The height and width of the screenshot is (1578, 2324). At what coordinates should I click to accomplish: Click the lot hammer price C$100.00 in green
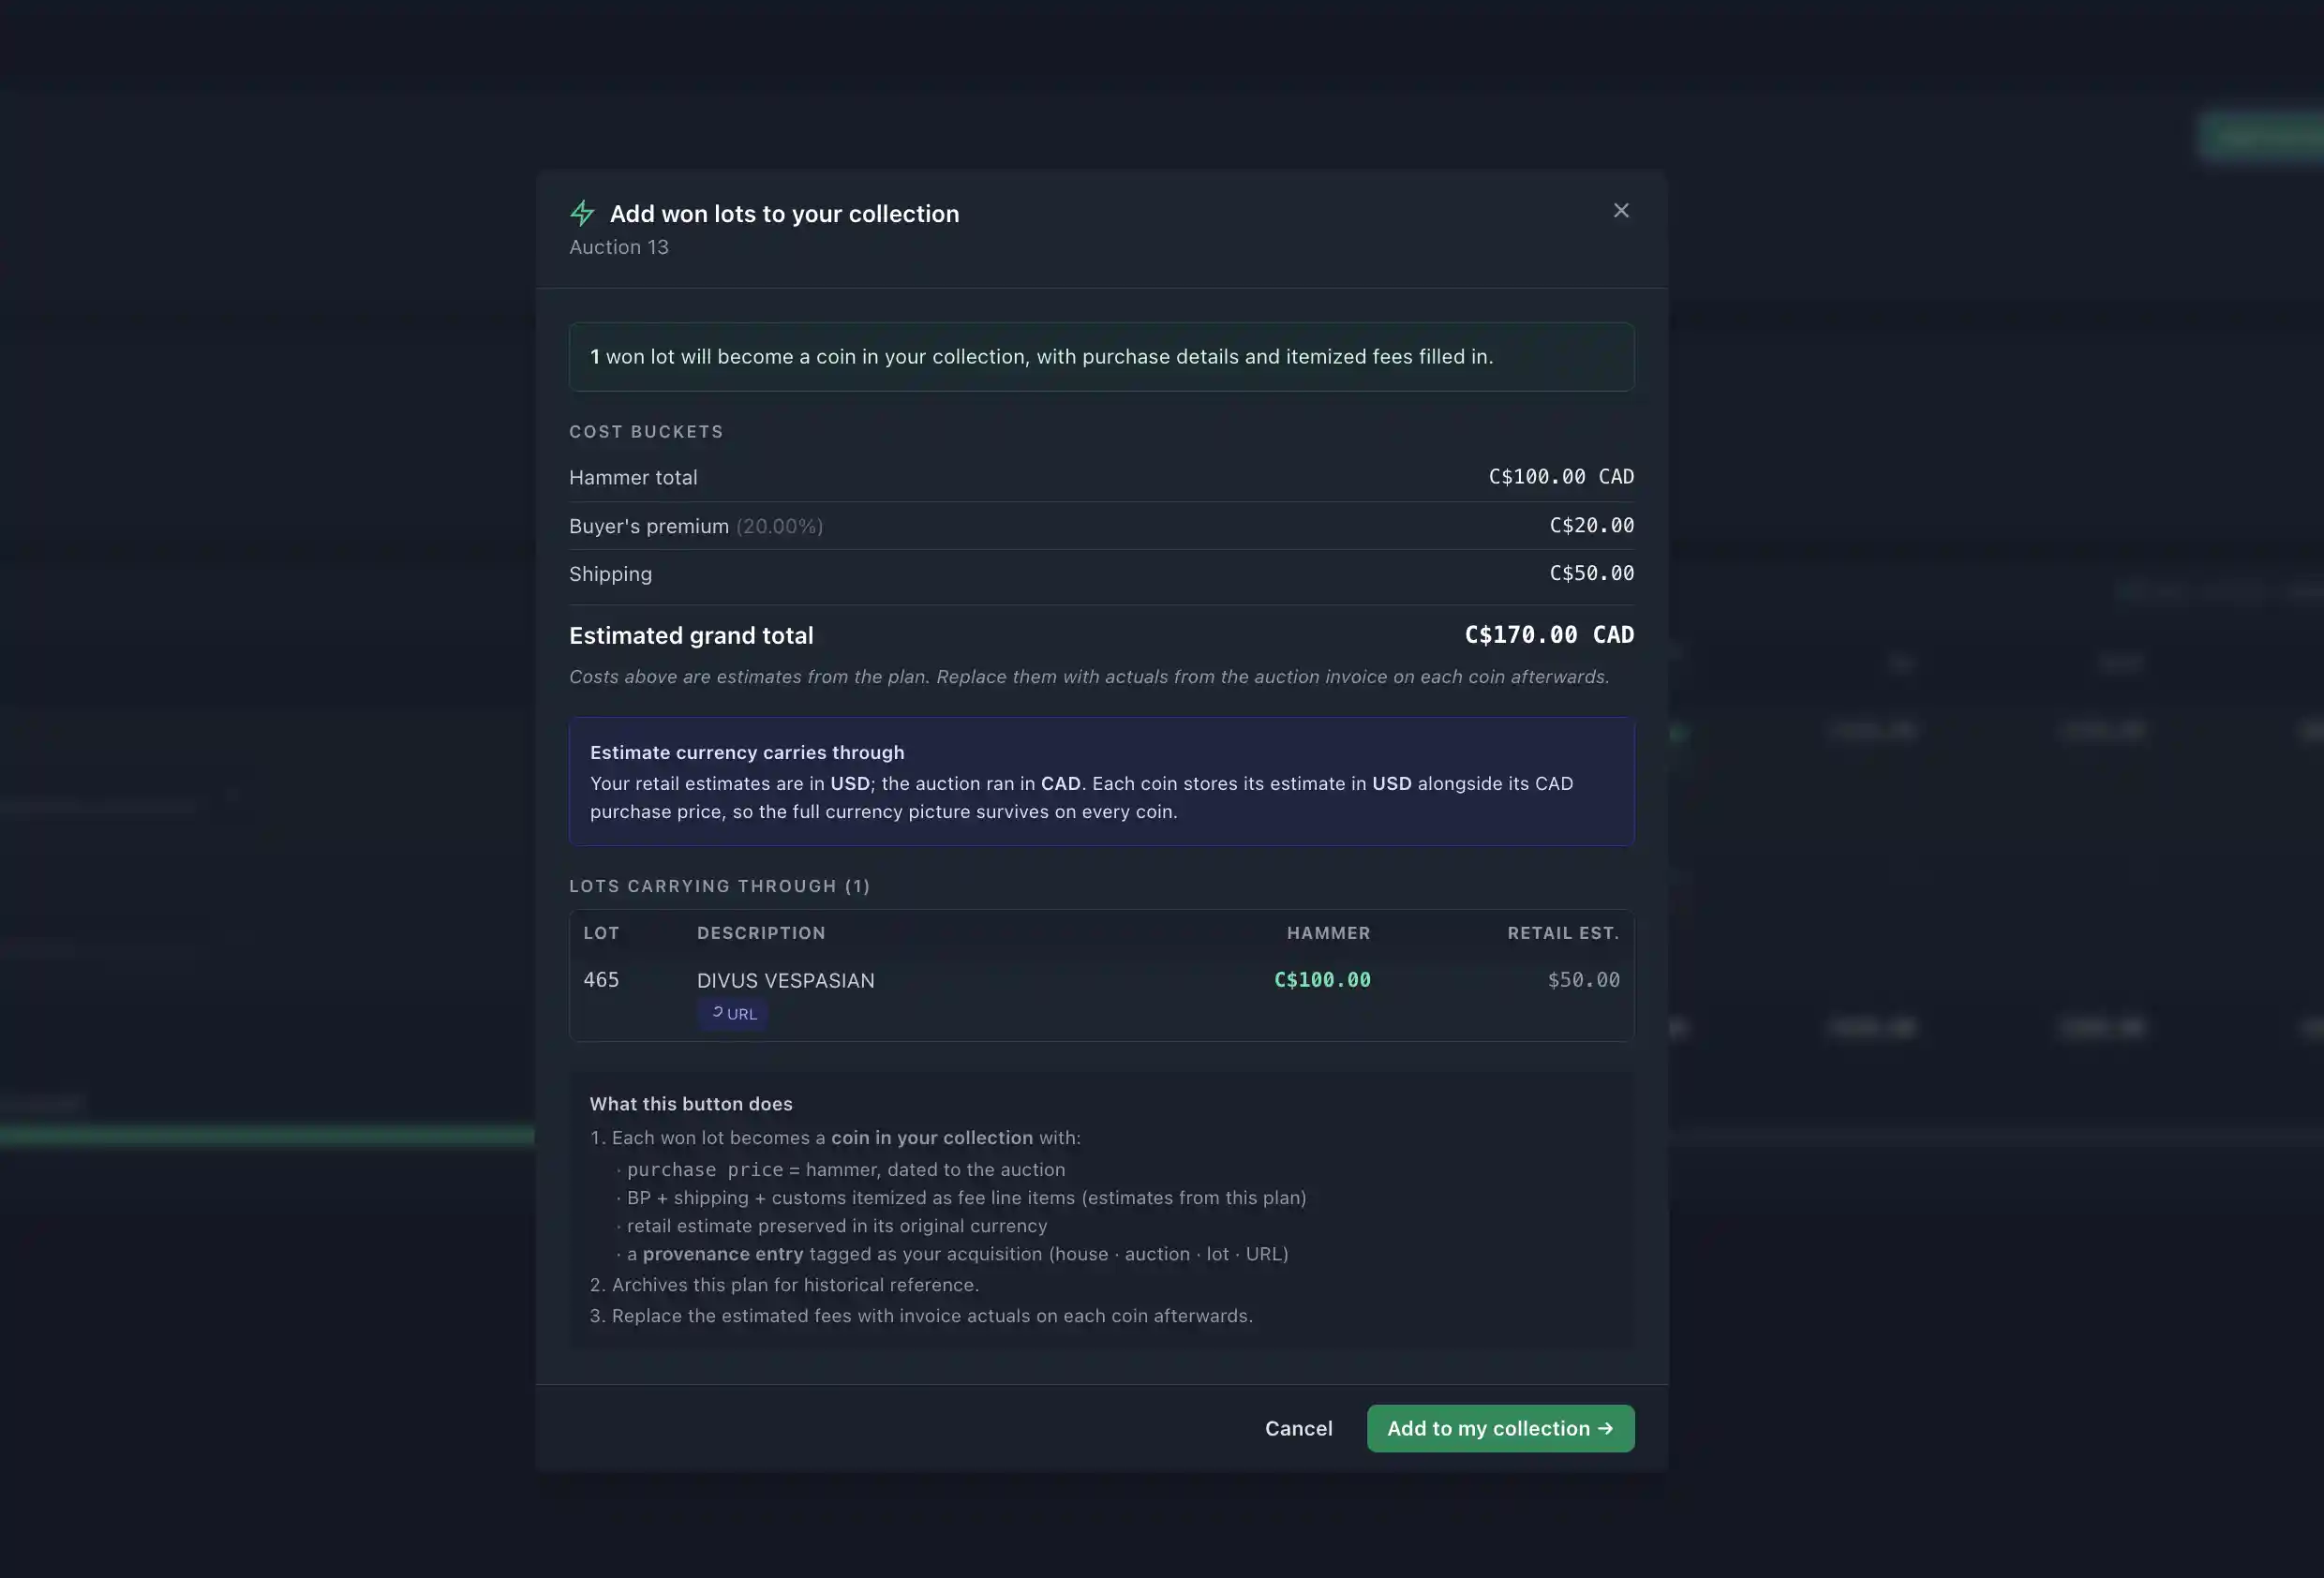point(1322,980)
